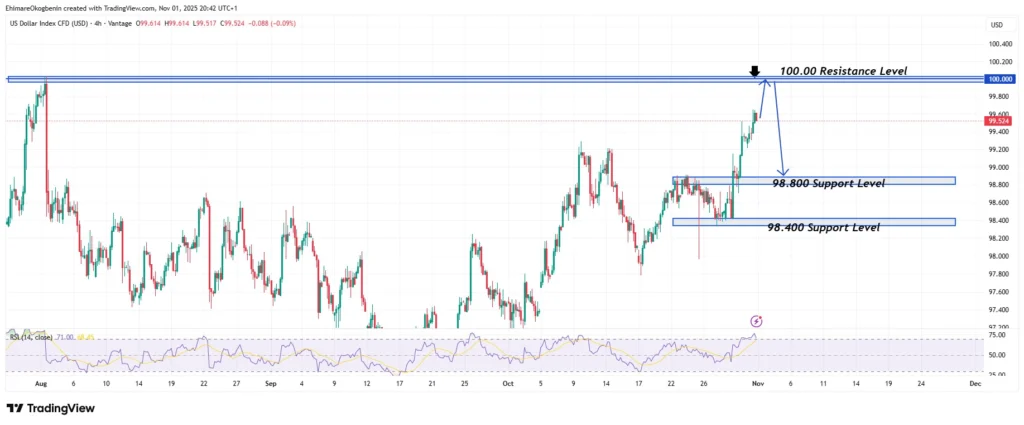This screenshot has width=1024, height=425.
Task: Click 97.600 on the price axis
Action: (x=997, y=291)
